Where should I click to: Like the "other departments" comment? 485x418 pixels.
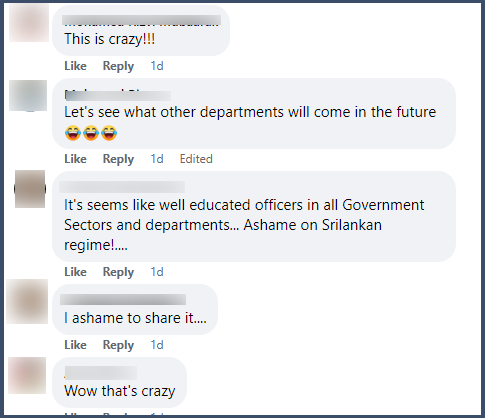coord(75,159)
